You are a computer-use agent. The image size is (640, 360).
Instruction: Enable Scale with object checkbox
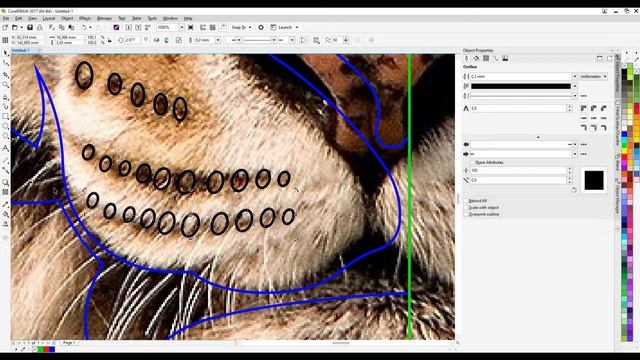point(466,207)
